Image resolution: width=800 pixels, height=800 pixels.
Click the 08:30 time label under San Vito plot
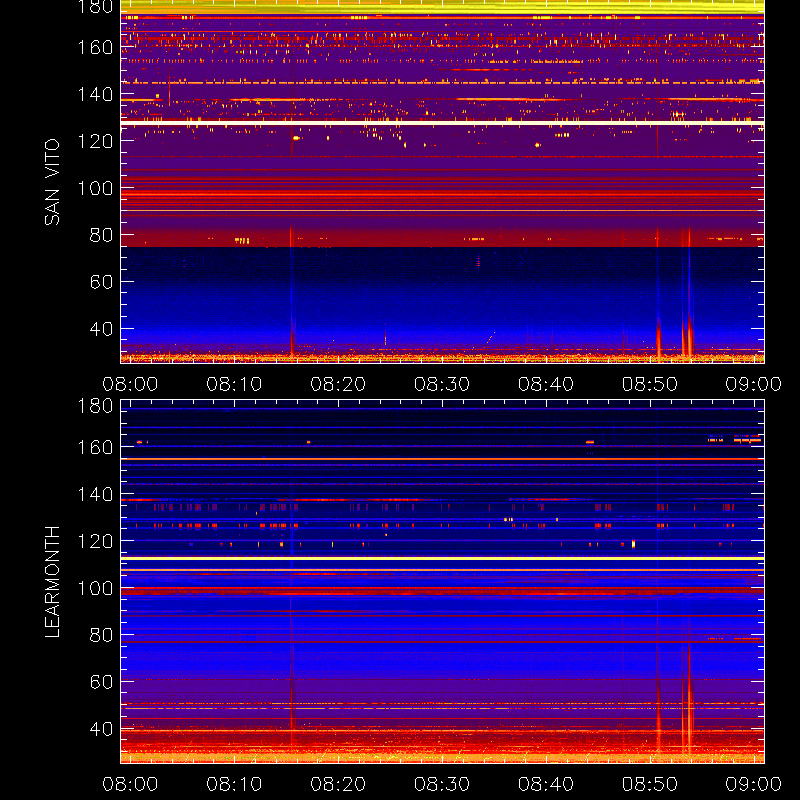[442, 384]
